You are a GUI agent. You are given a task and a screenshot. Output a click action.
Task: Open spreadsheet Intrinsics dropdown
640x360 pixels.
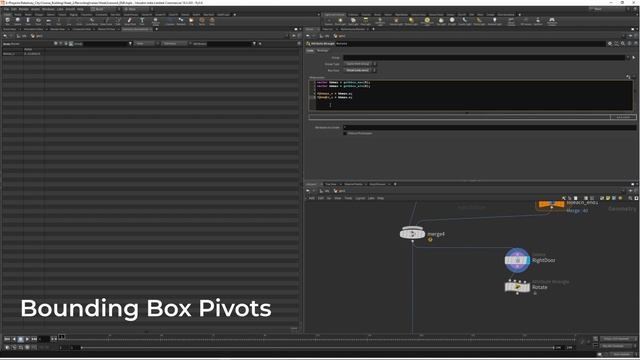175,43
